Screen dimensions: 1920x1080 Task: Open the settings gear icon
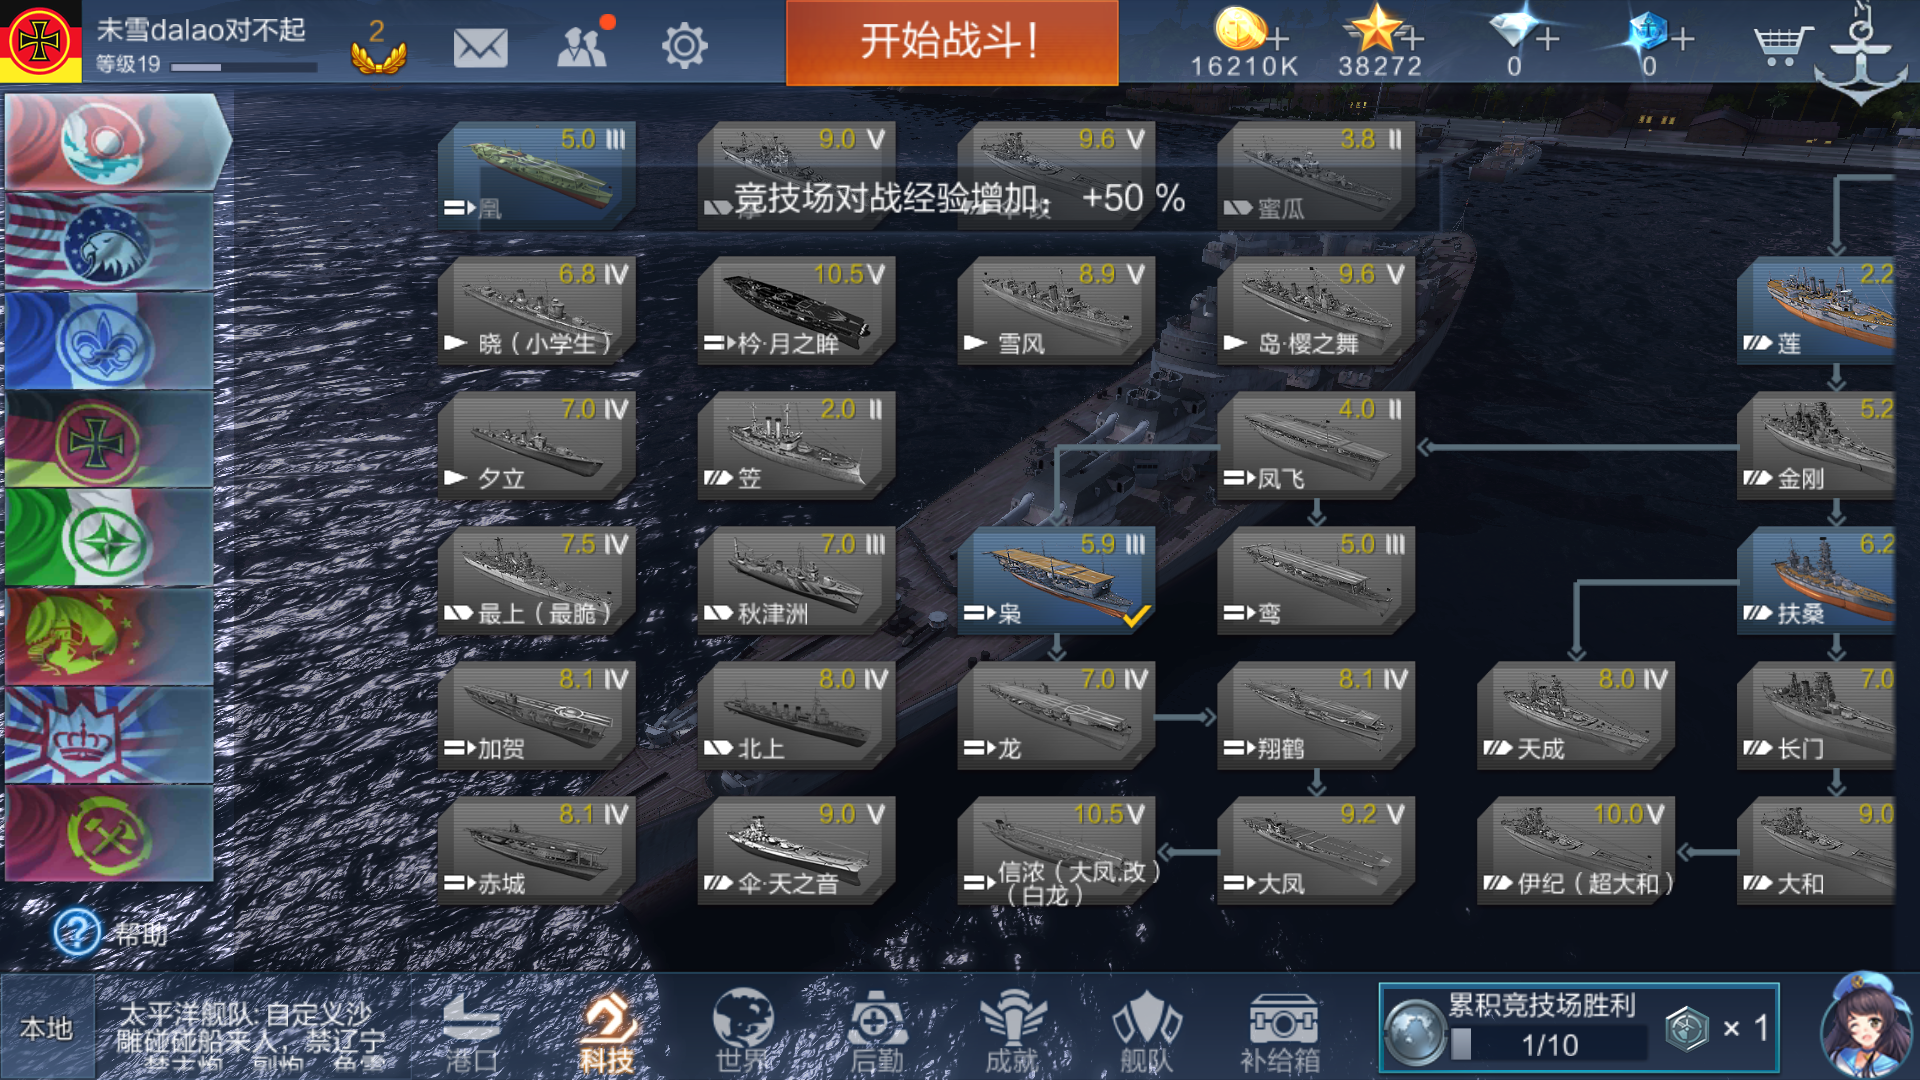(x=684, y=46)
